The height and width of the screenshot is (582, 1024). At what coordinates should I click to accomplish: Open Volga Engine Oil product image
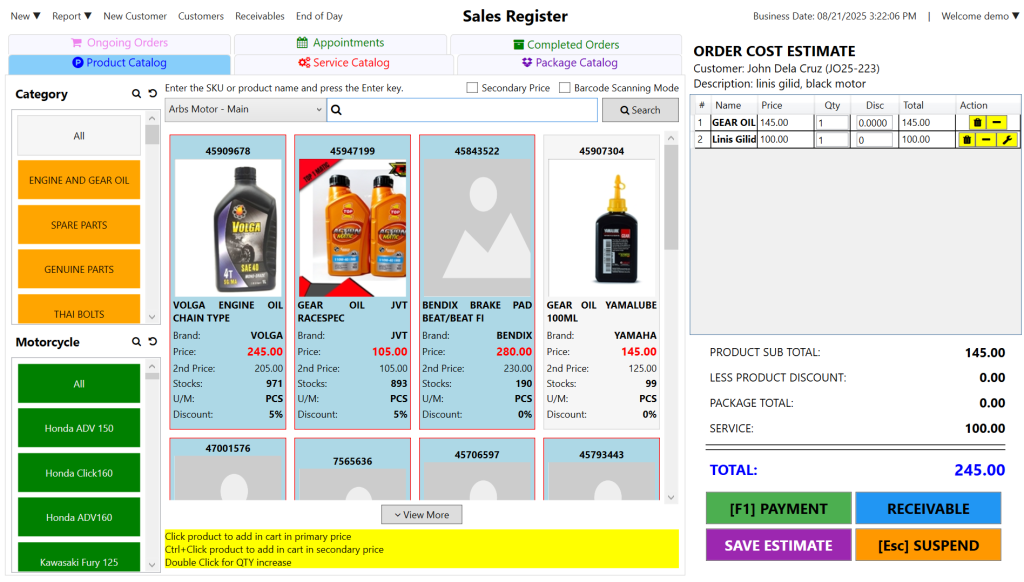tap(228, 228)
